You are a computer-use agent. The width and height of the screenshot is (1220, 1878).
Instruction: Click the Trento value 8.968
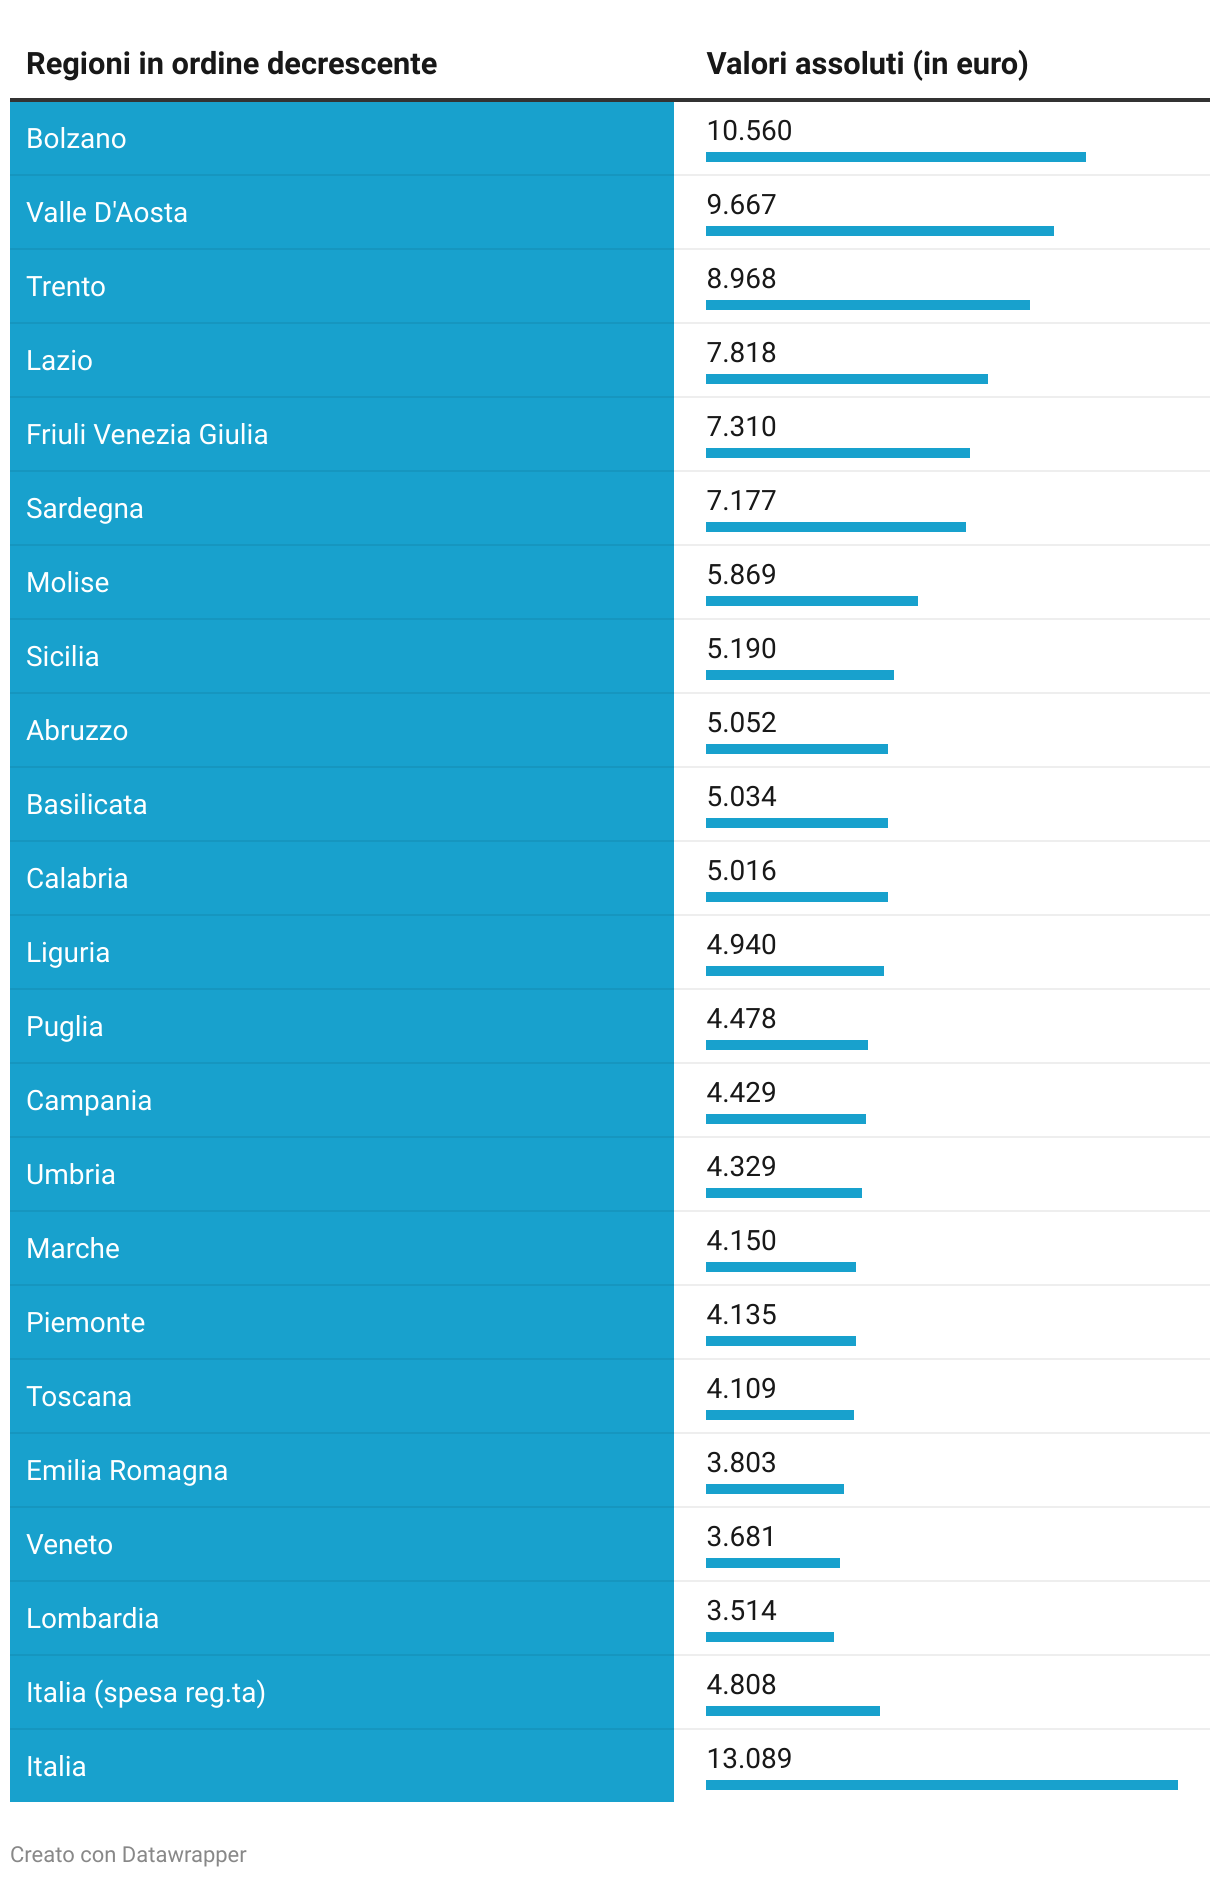741,279
